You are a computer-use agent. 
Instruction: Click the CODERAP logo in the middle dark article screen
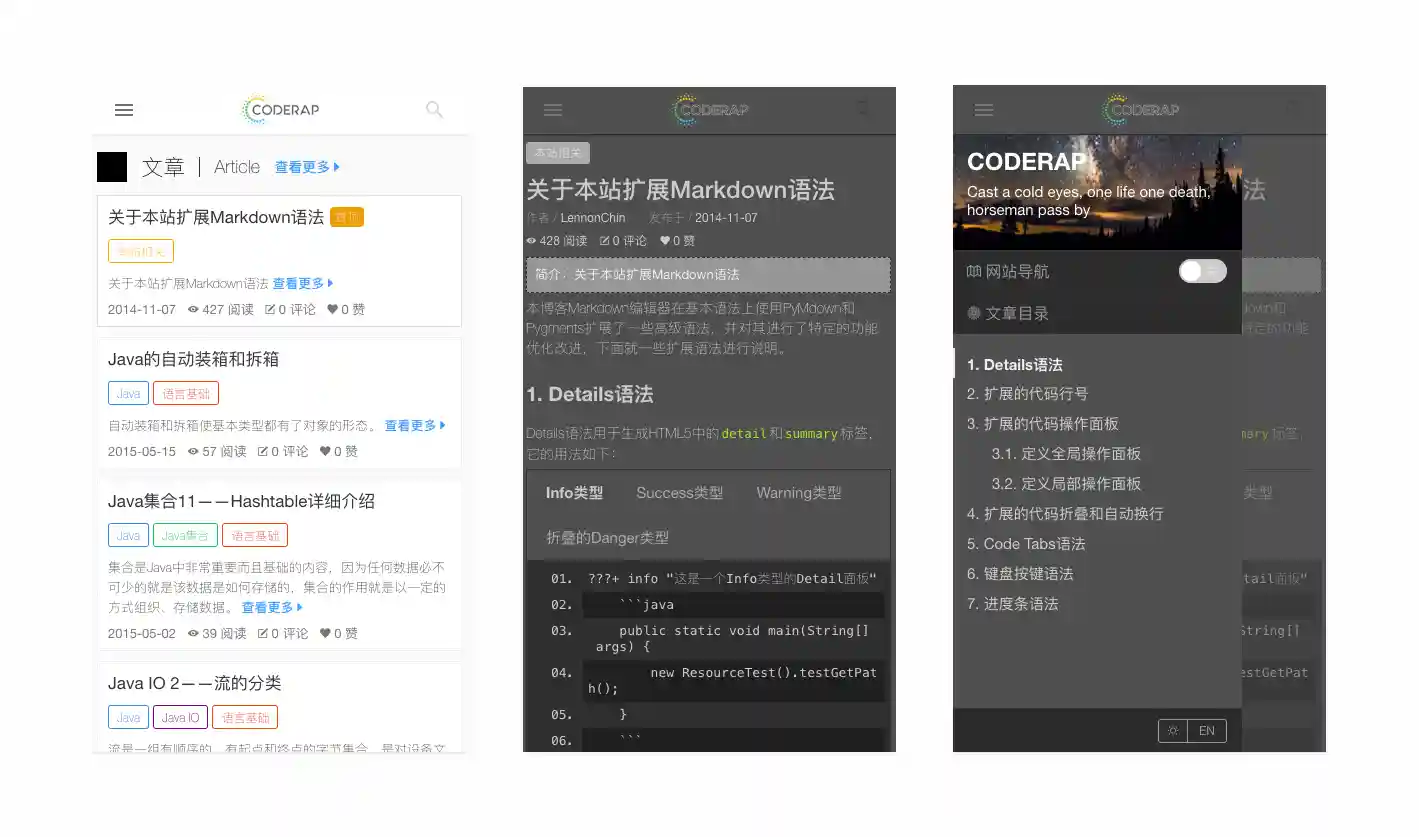coord(711,110)
